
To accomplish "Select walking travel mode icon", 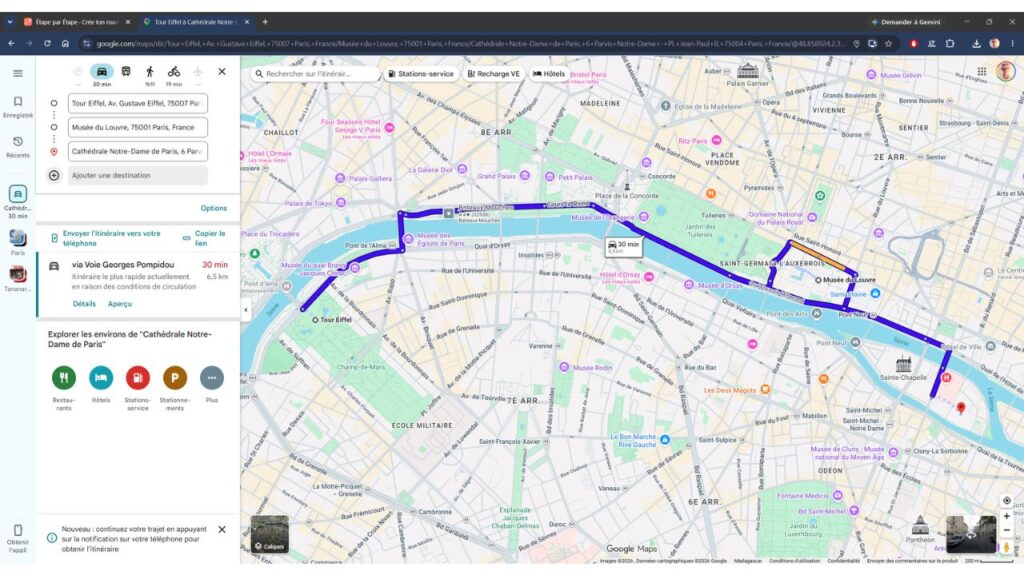I will click(150, 72).
